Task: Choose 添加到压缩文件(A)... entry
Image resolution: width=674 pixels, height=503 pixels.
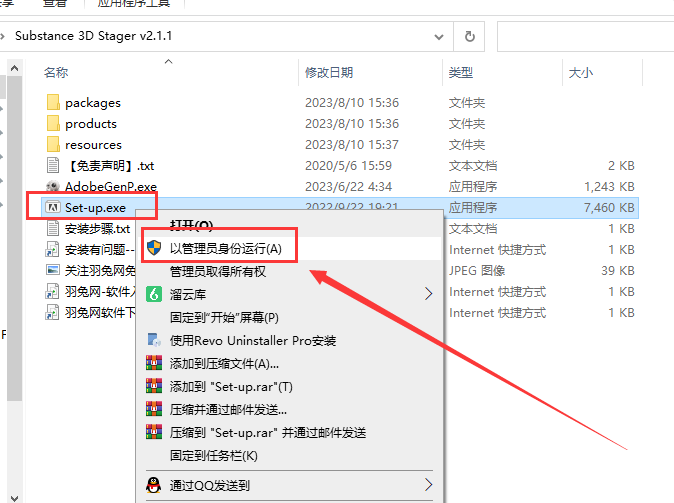Action: click(x=224, y=364)
